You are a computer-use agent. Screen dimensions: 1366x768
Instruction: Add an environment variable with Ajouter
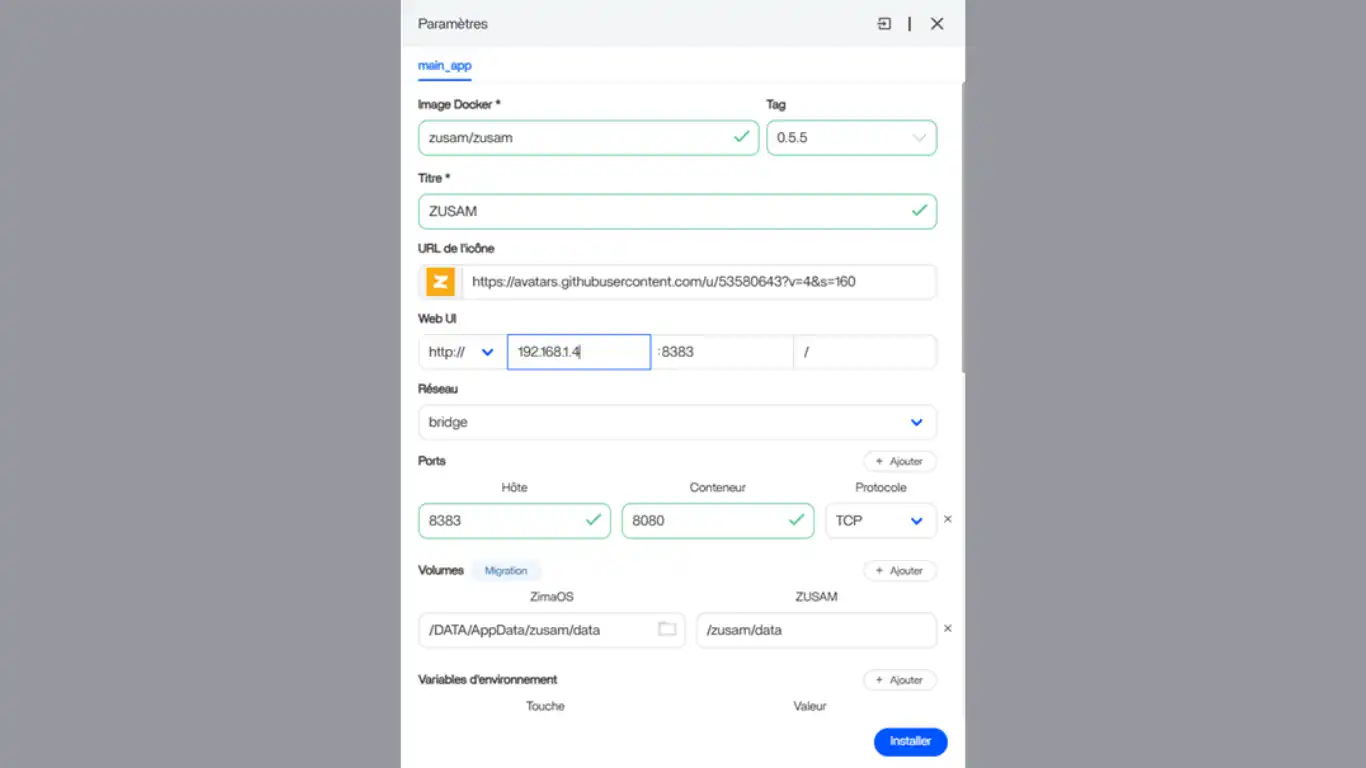900,680
